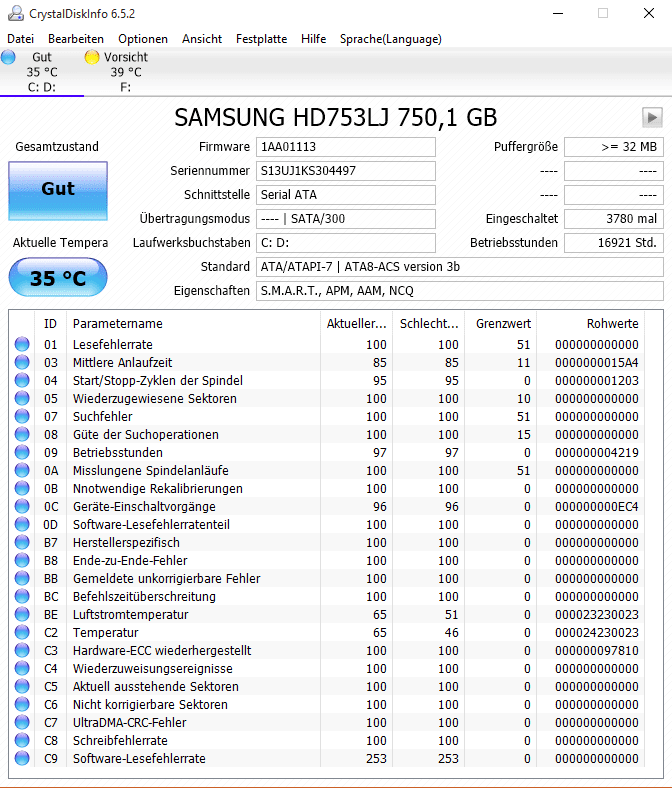Select the Gut 35 °C C: D: disk tab
The height and width of the screenshot is (788, 672).
point(42,72)
